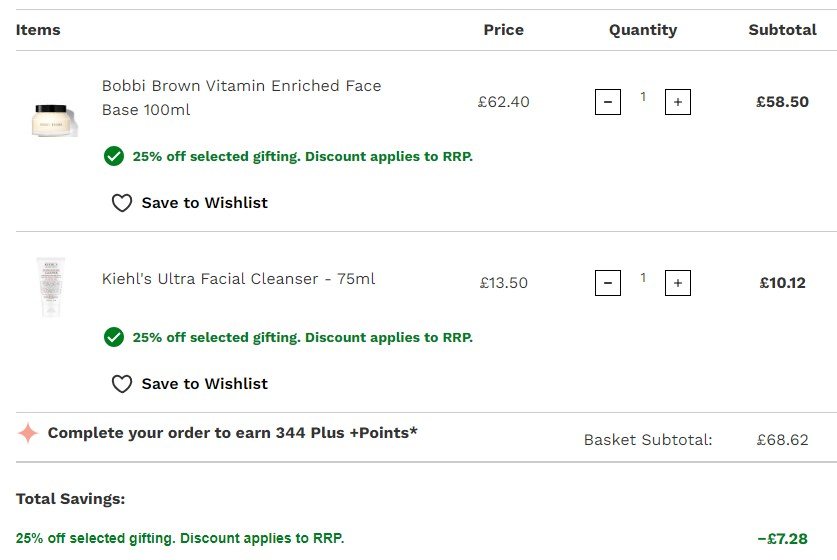The image size is (837, 560).
Task: Click the 25% off gifting offer text under Bobbi Brown
Action: [302, 156]
